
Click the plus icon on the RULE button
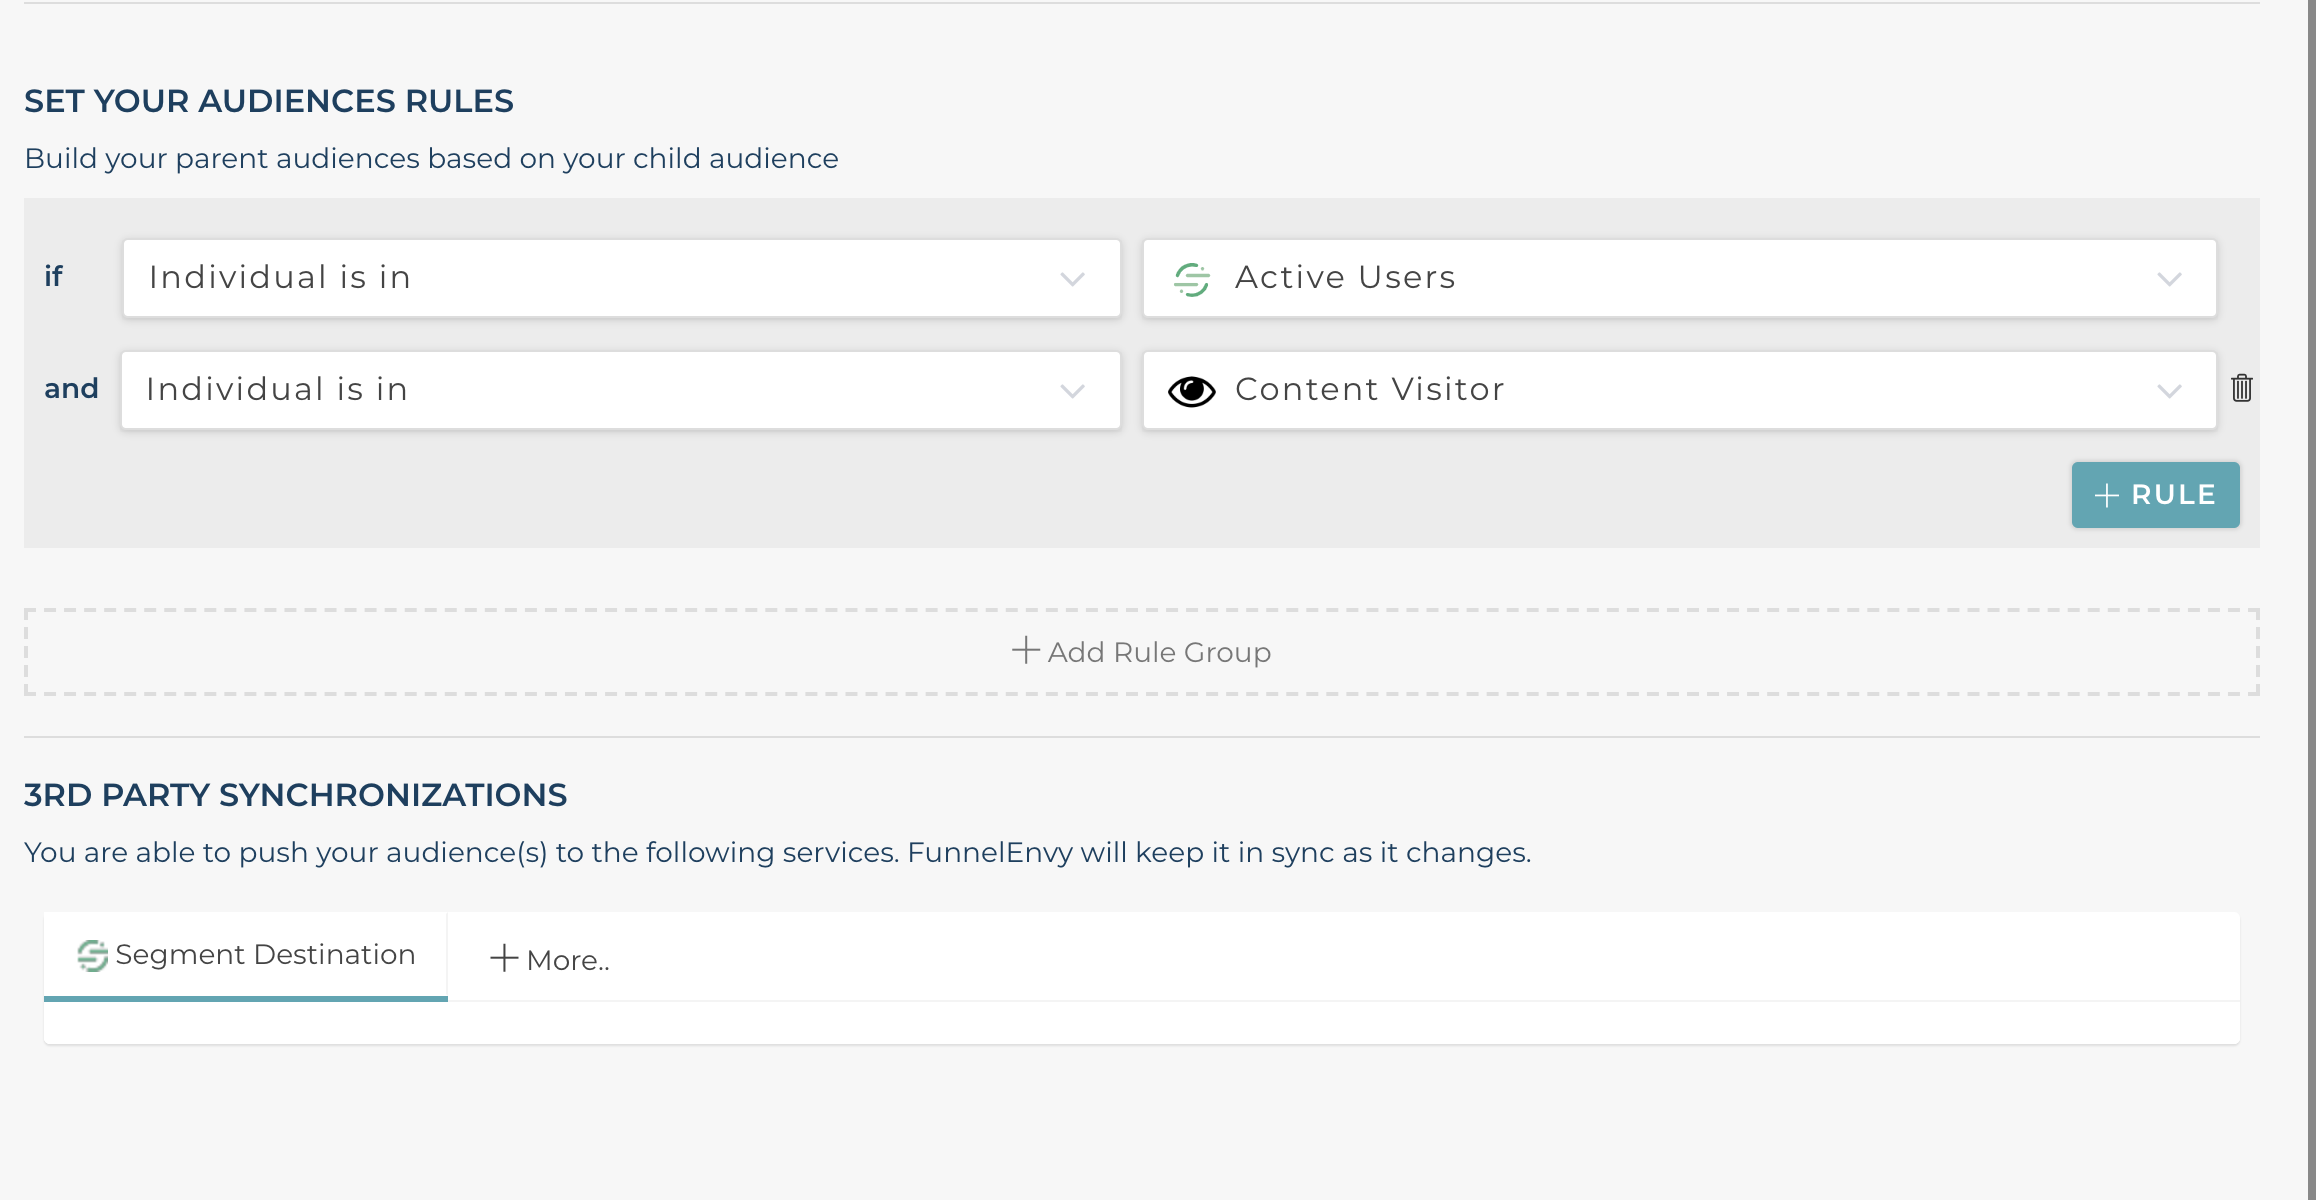click(2106, 495)
